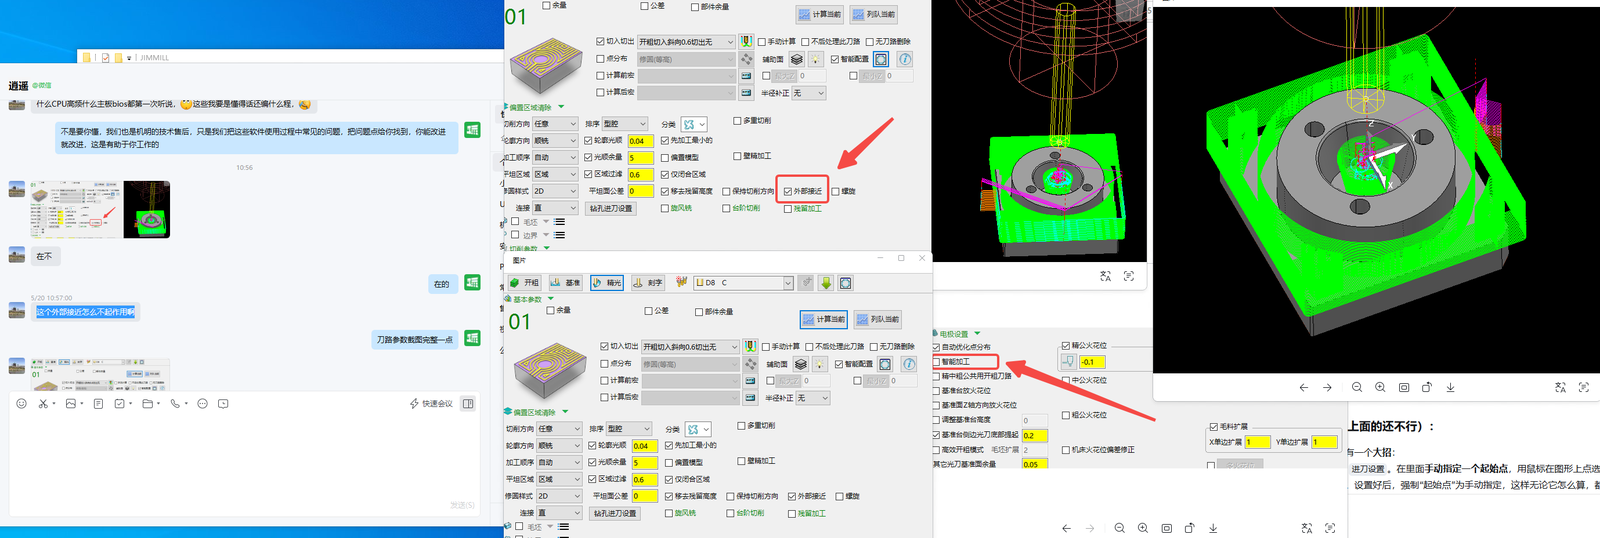Click the layers icon next to 辅助面 in 图片 window
Image resolution: width=1600 pixels, height=538 pixels.
801,364
